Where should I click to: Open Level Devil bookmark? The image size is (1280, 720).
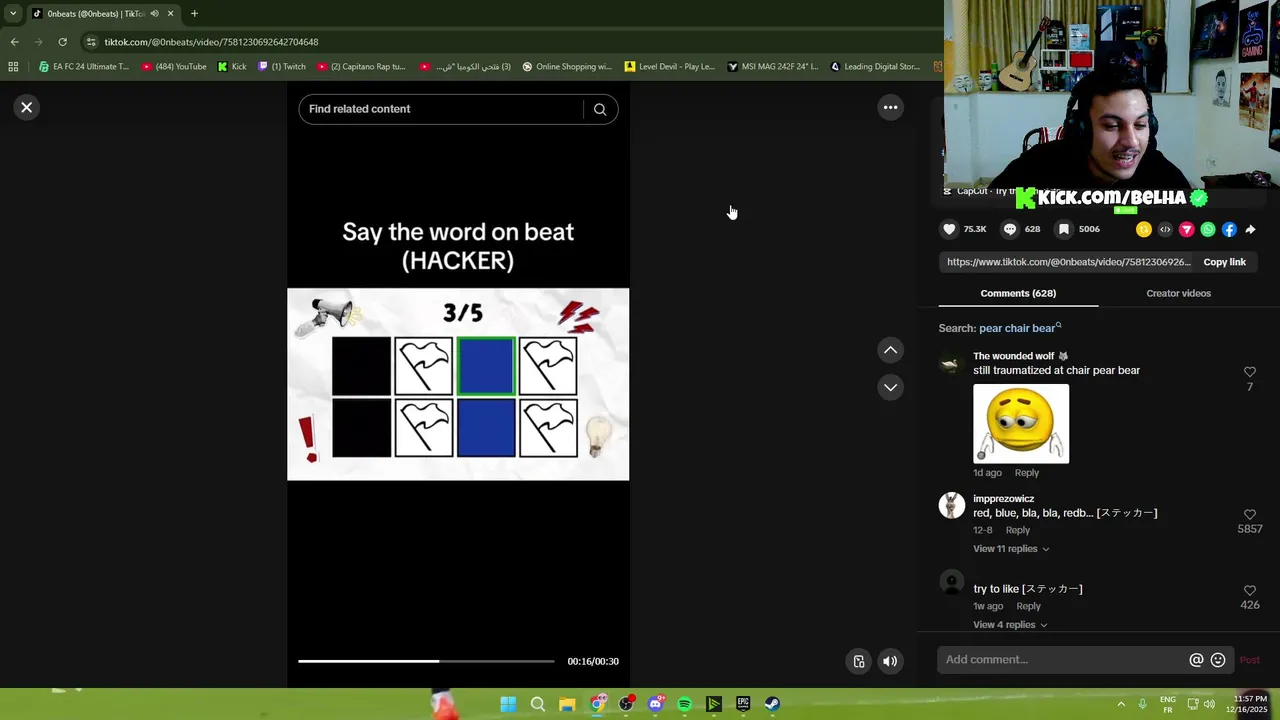(670, 67)
